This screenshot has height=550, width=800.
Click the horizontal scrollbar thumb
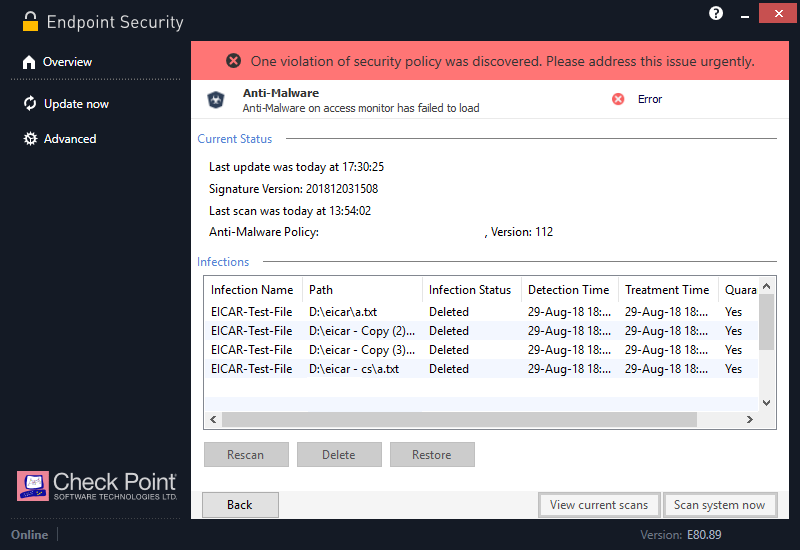459,419
